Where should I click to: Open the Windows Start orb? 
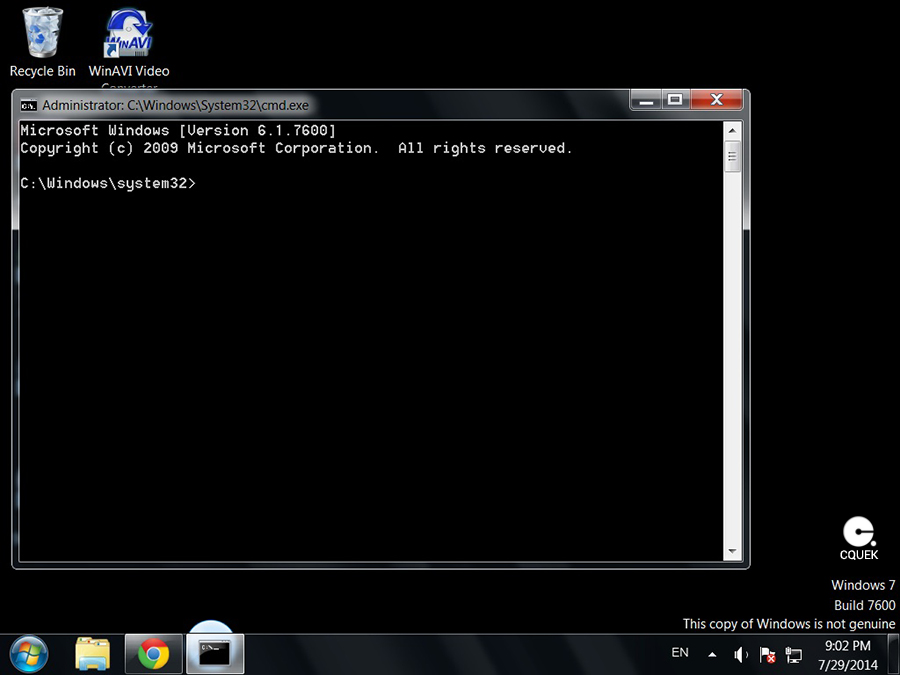point(29,654)
